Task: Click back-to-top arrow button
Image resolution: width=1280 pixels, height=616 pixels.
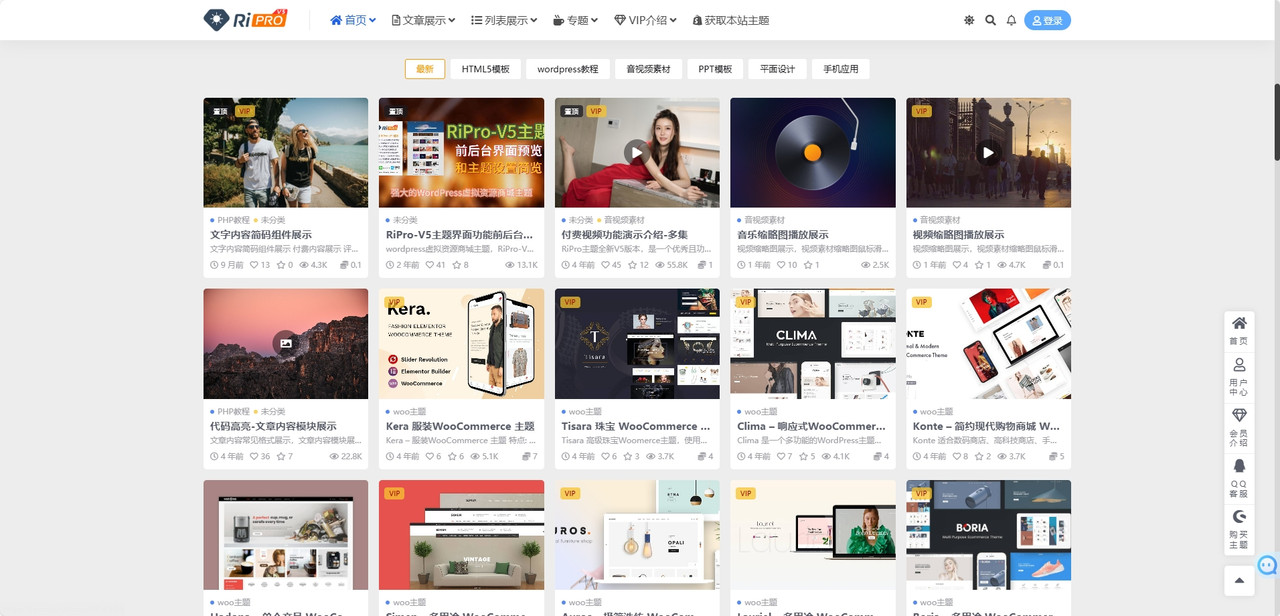Action: click(x=1239, y=580)
